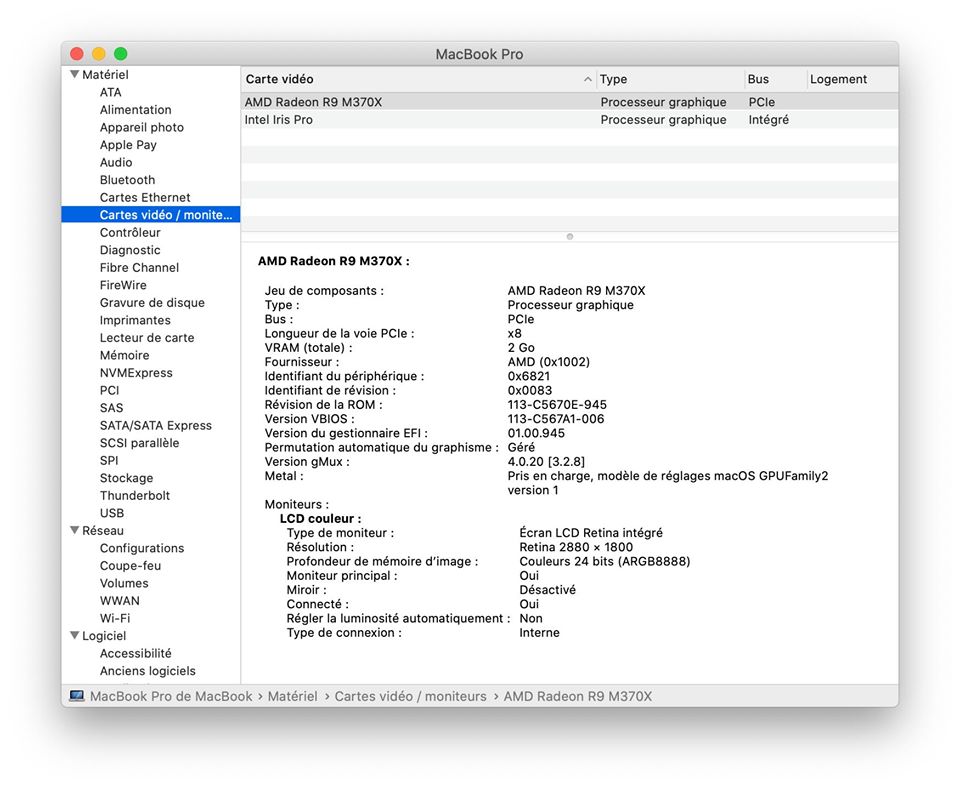
Task: Show Wi-Fi network information
Action: point(115,618)
